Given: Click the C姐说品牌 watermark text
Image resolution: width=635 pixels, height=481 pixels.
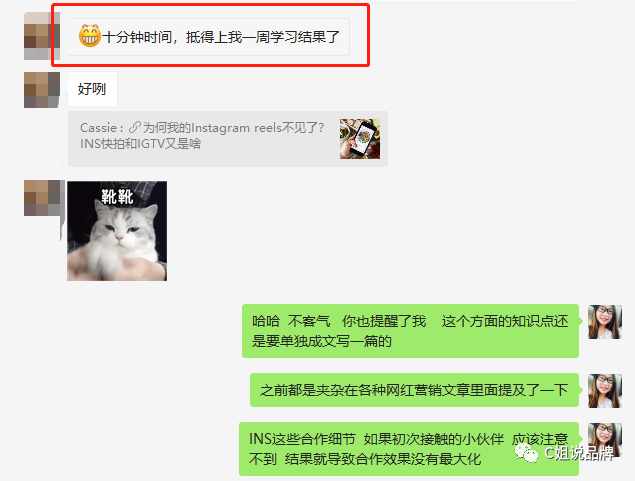Looking at the screenshot, I should coord(579,453).
